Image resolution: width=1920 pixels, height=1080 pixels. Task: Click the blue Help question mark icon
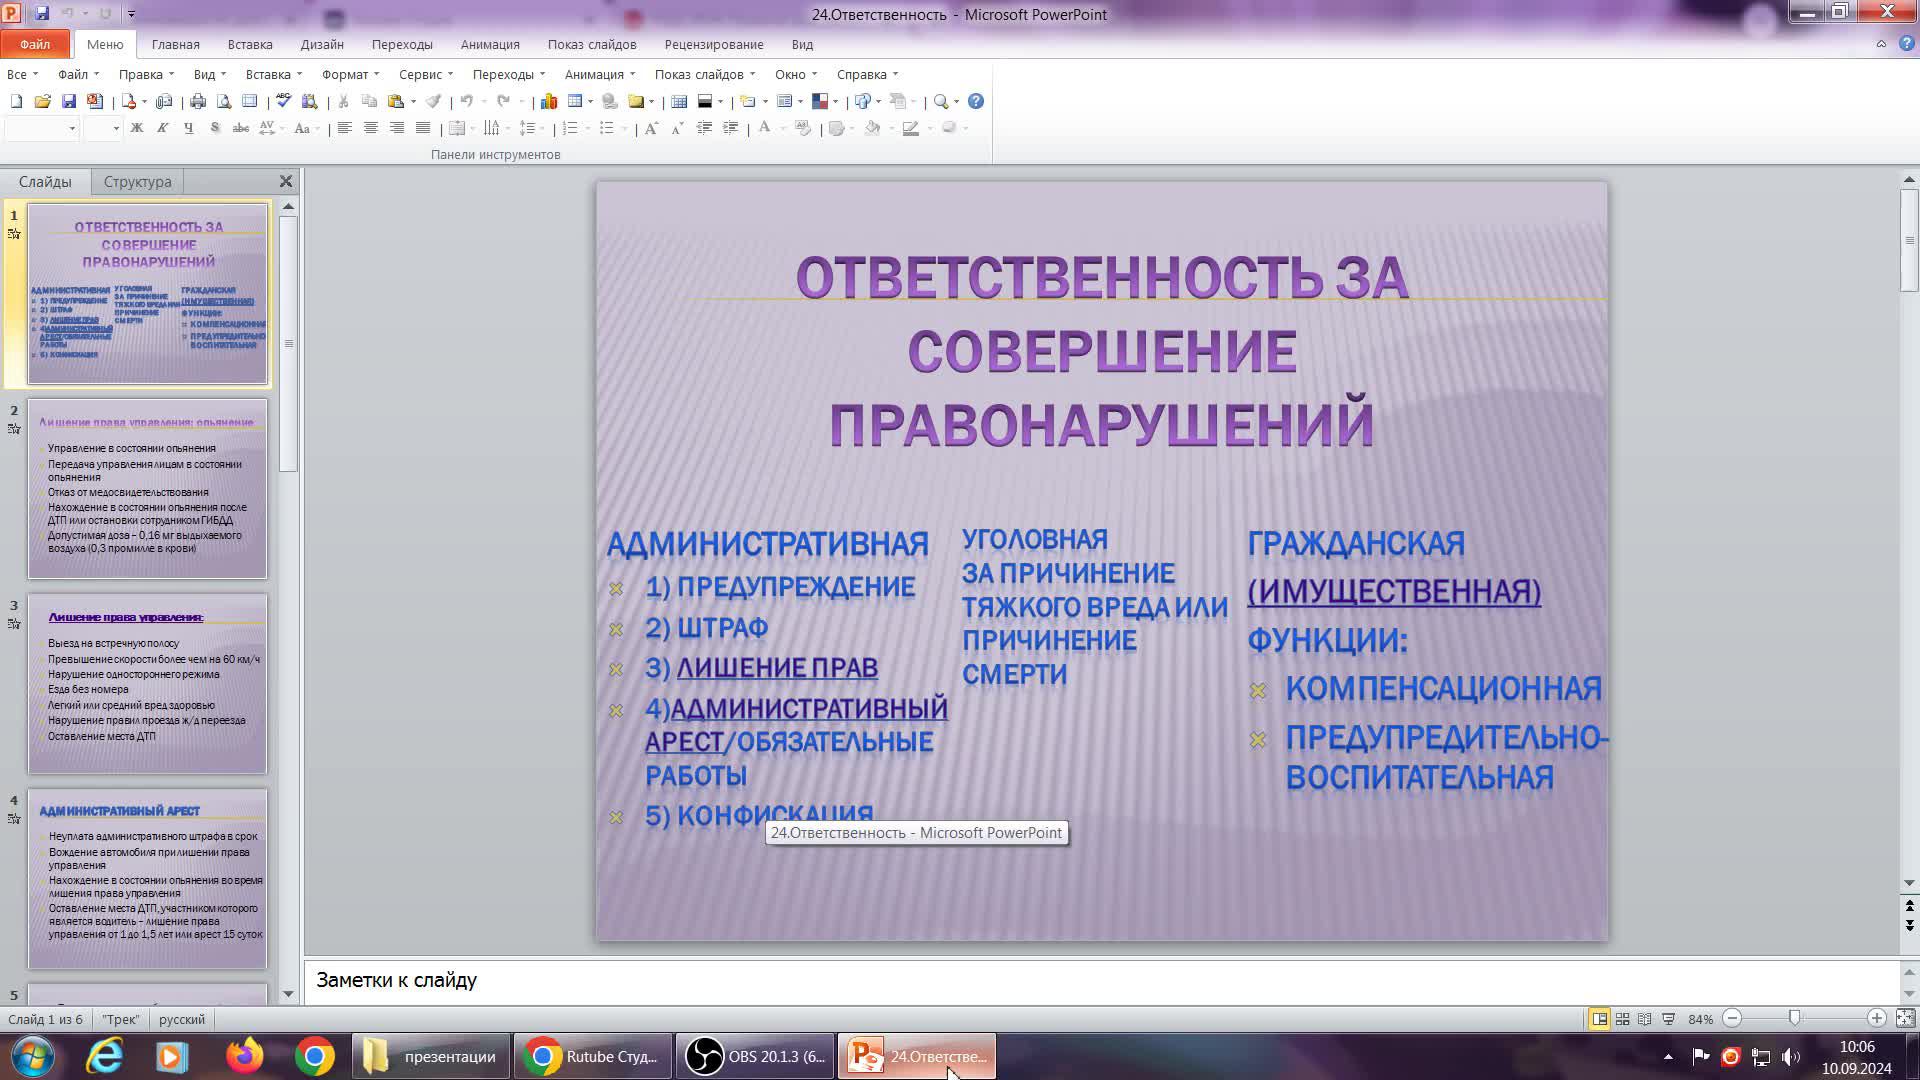pyautogui.click(x=976, y=101)
